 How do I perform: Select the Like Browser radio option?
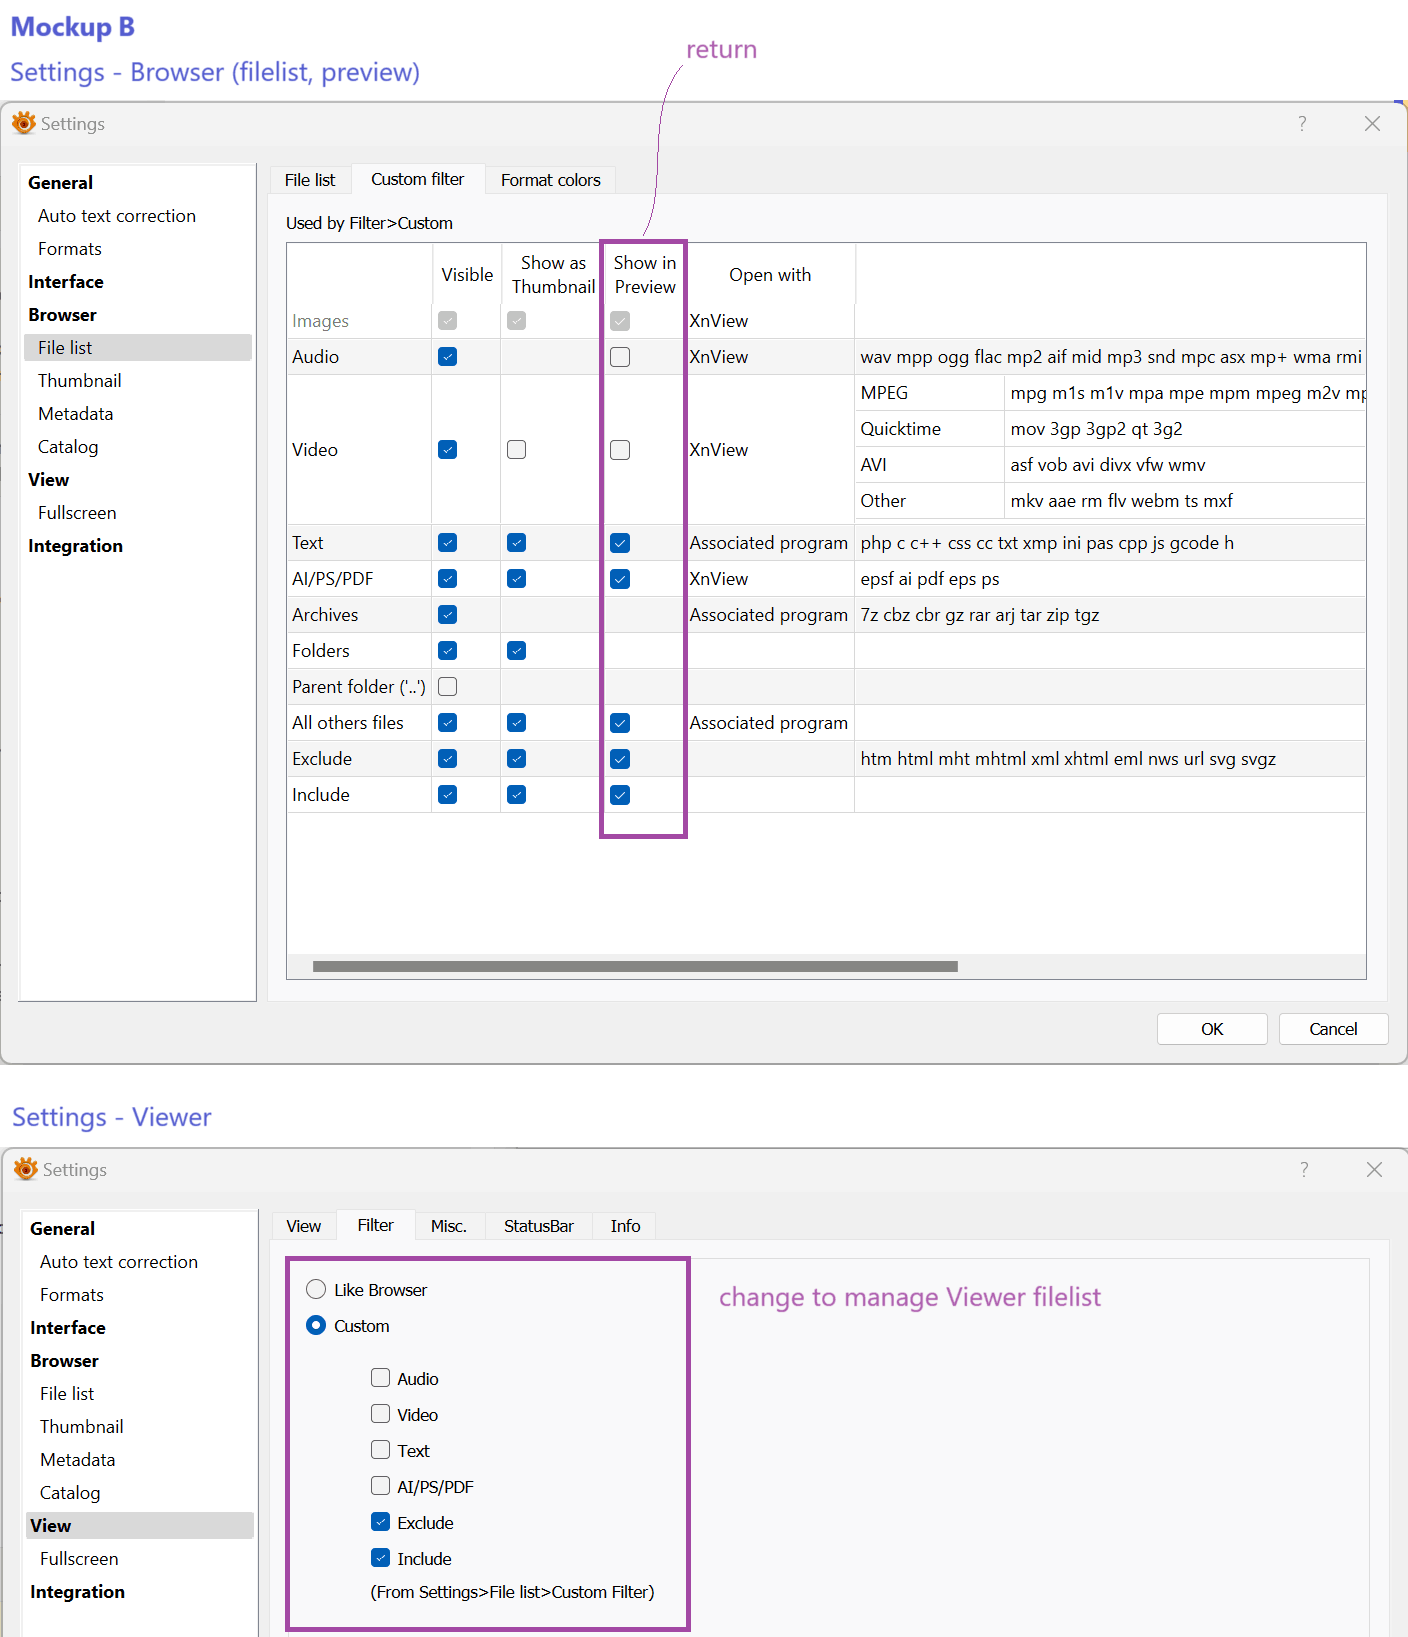click(316, 1290)
